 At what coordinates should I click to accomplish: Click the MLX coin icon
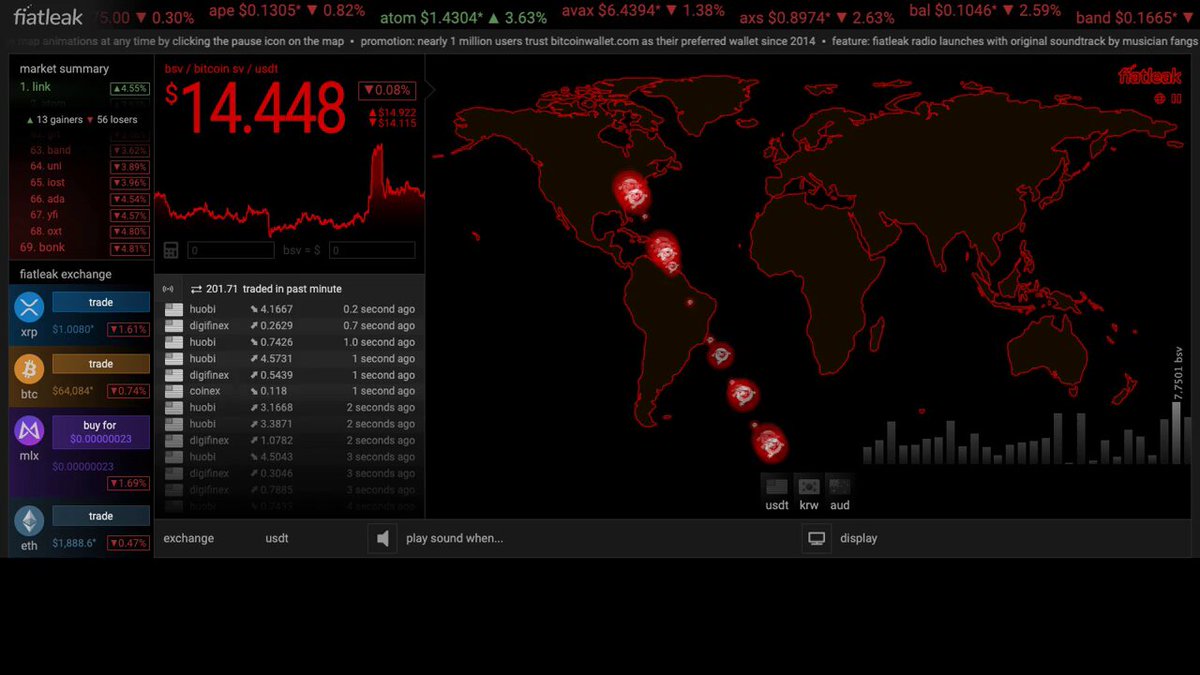tap(29, 431)
